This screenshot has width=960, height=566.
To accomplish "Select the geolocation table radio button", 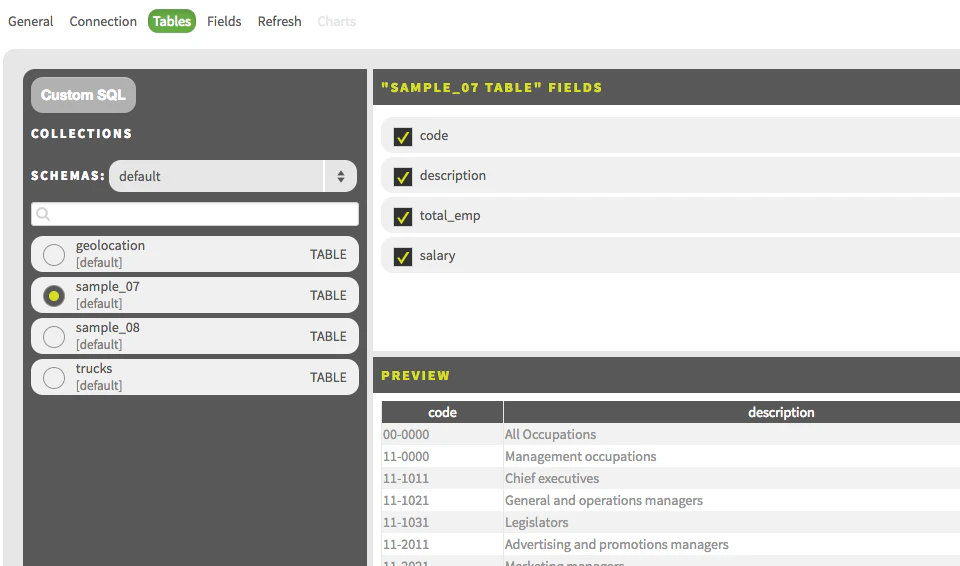I will pyautogui.click(x=54, y=255).
